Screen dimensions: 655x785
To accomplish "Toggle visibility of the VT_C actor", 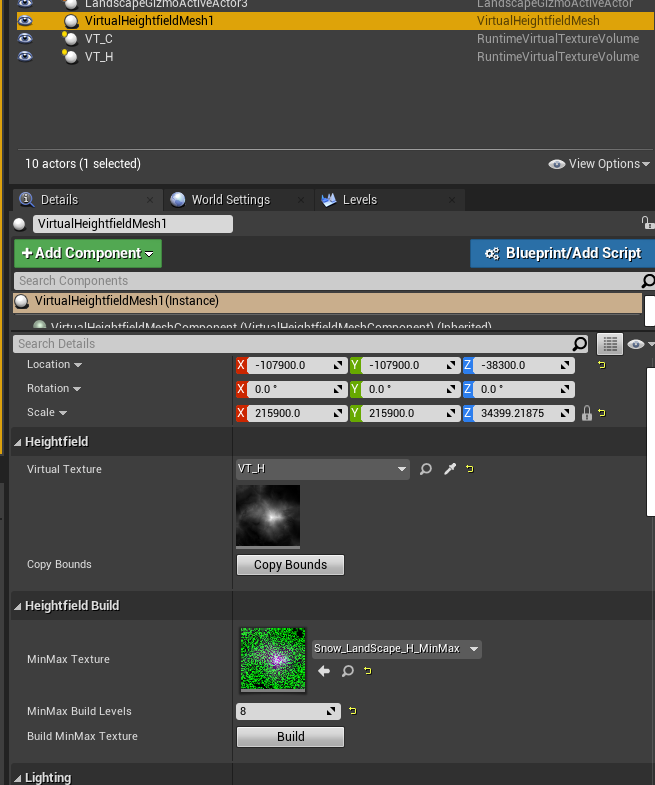I will click(25, 38).
